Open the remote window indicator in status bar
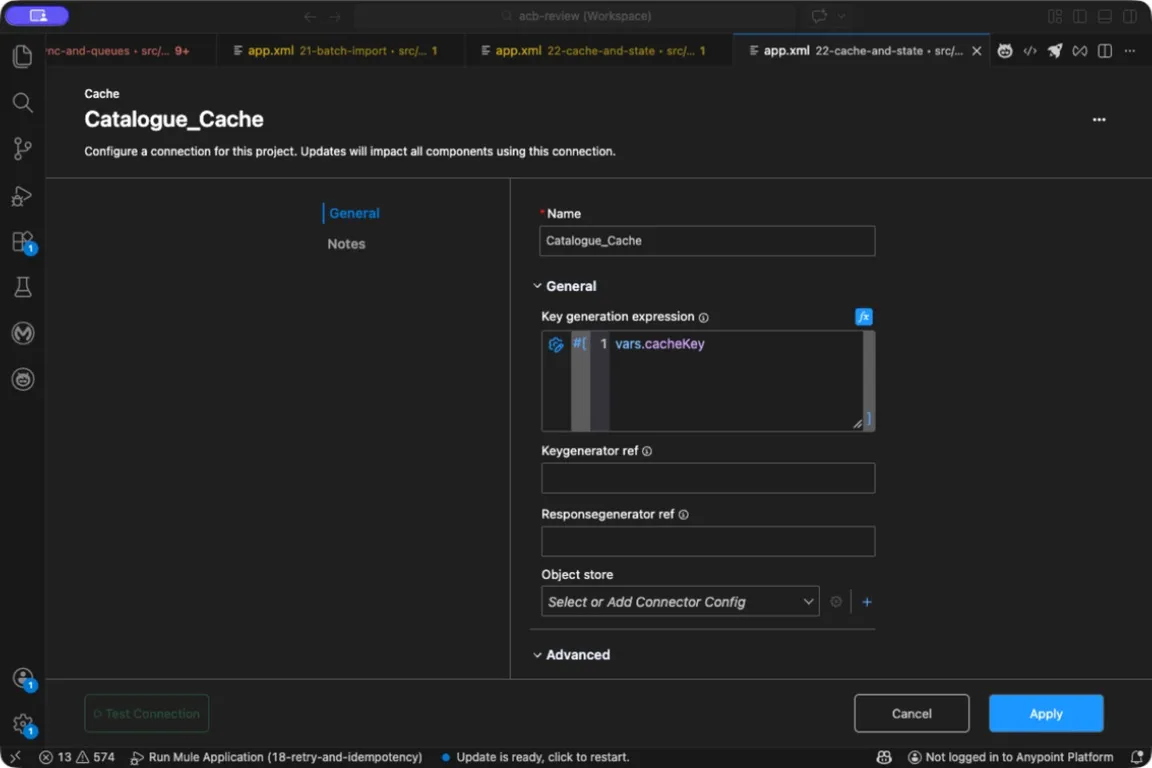Viewport: 1152px width, 768px height. point(15,757)
